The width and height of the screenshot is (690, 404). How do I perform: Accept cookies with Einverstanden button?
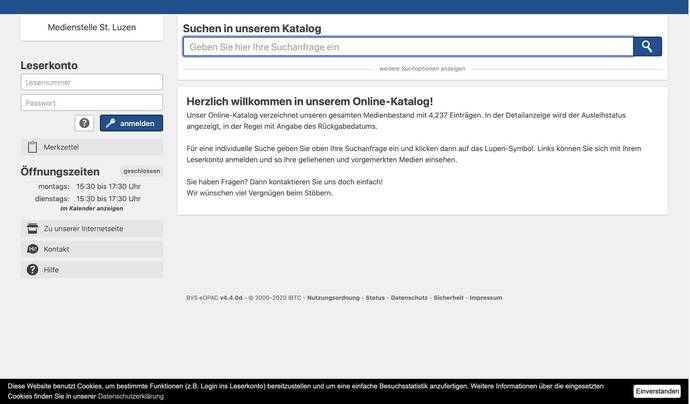pyautogui.click(x=657, y=391)
